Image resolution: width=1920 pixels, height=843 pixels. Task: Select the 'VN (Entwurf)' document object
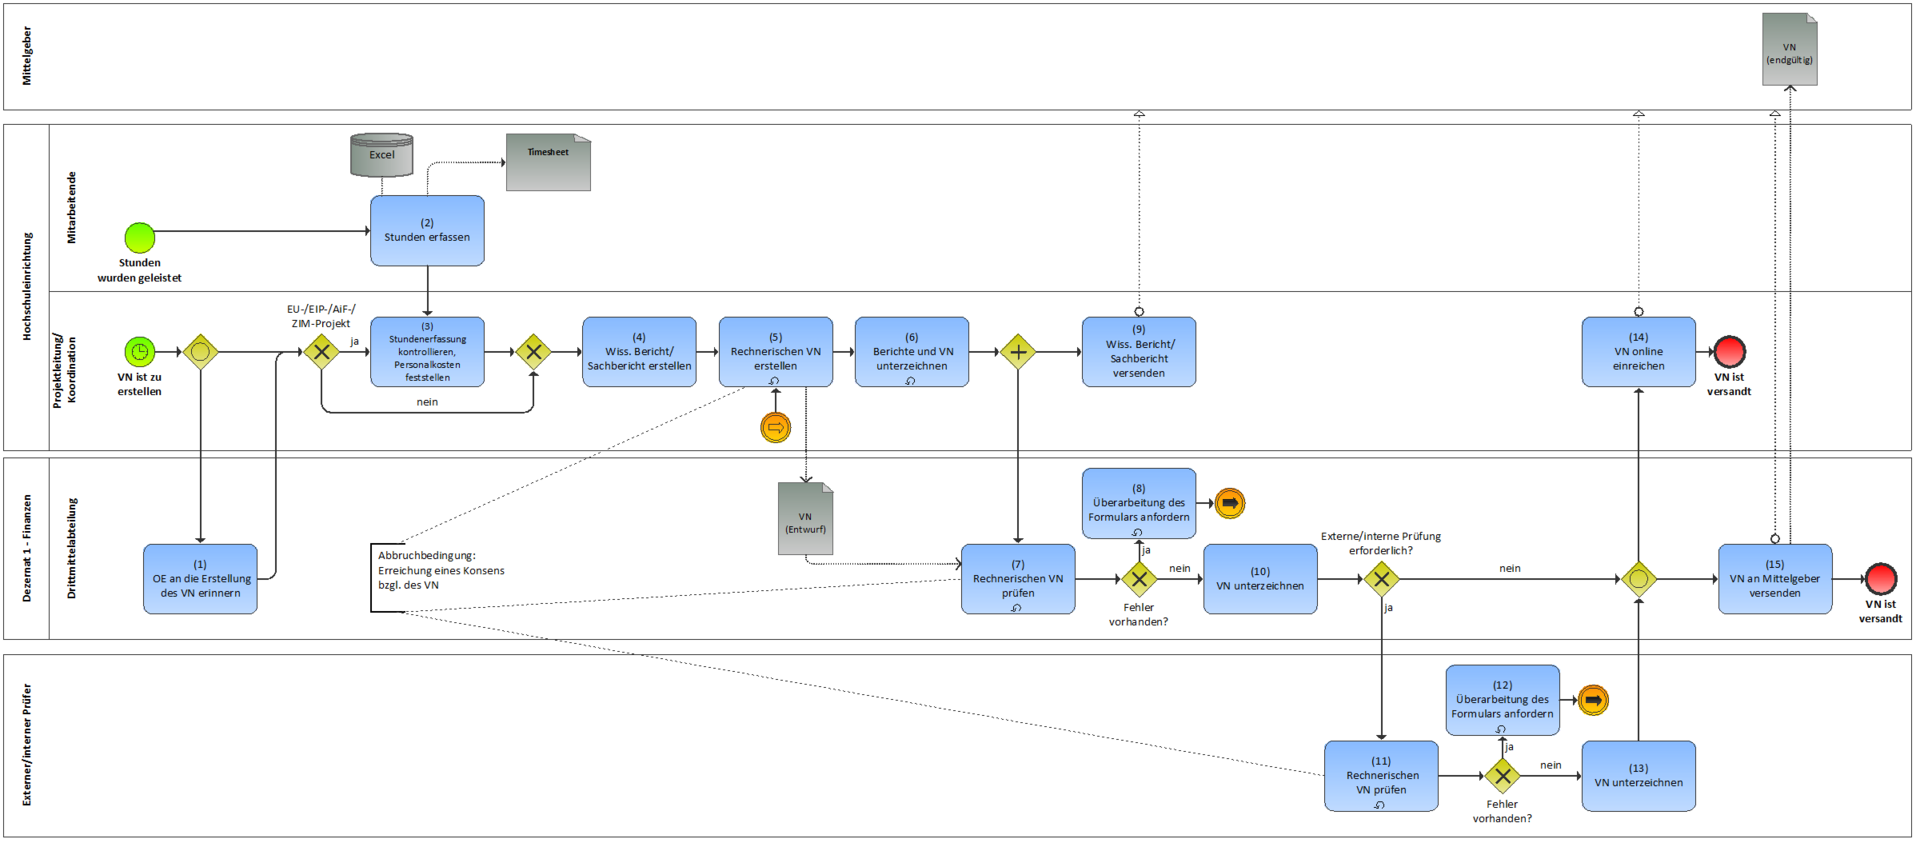[x=805, y=519]
